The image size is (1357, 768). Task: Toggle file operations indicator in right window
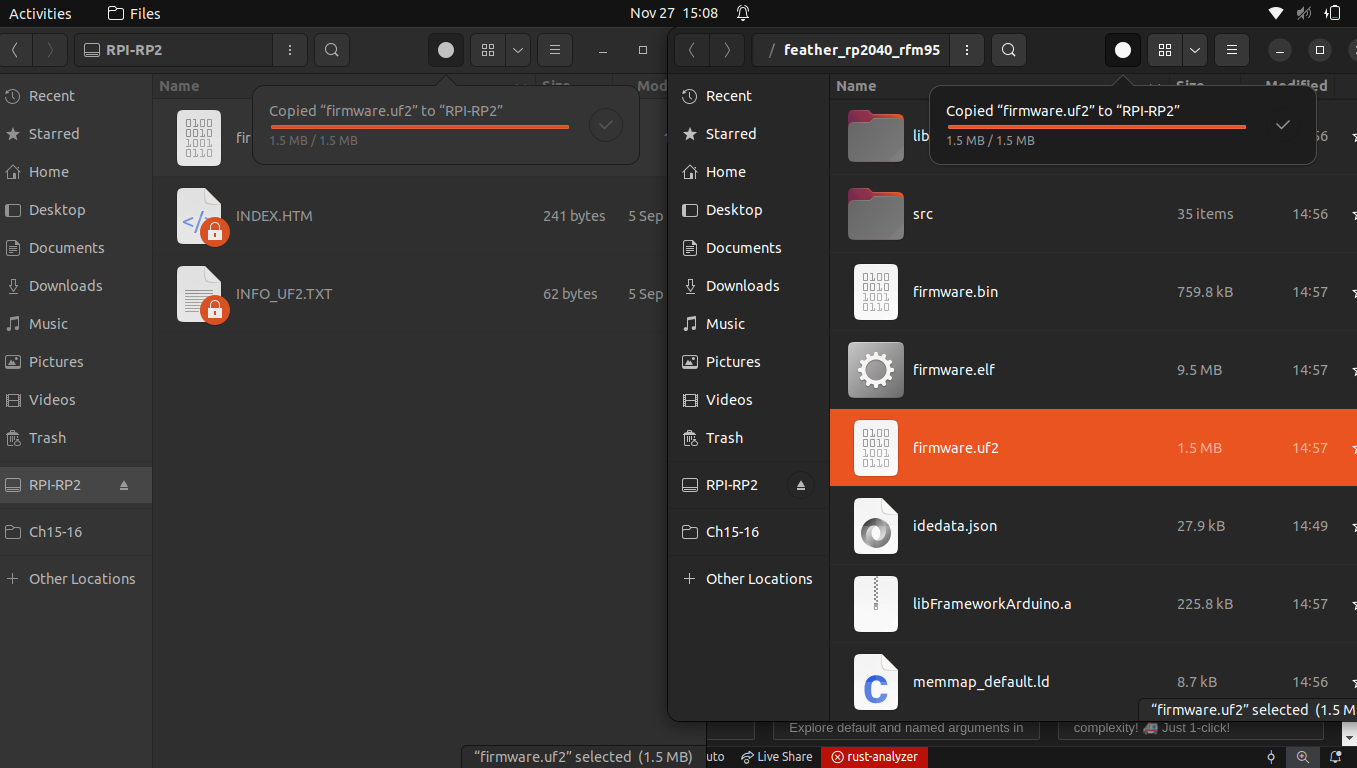coord(1123,50)
